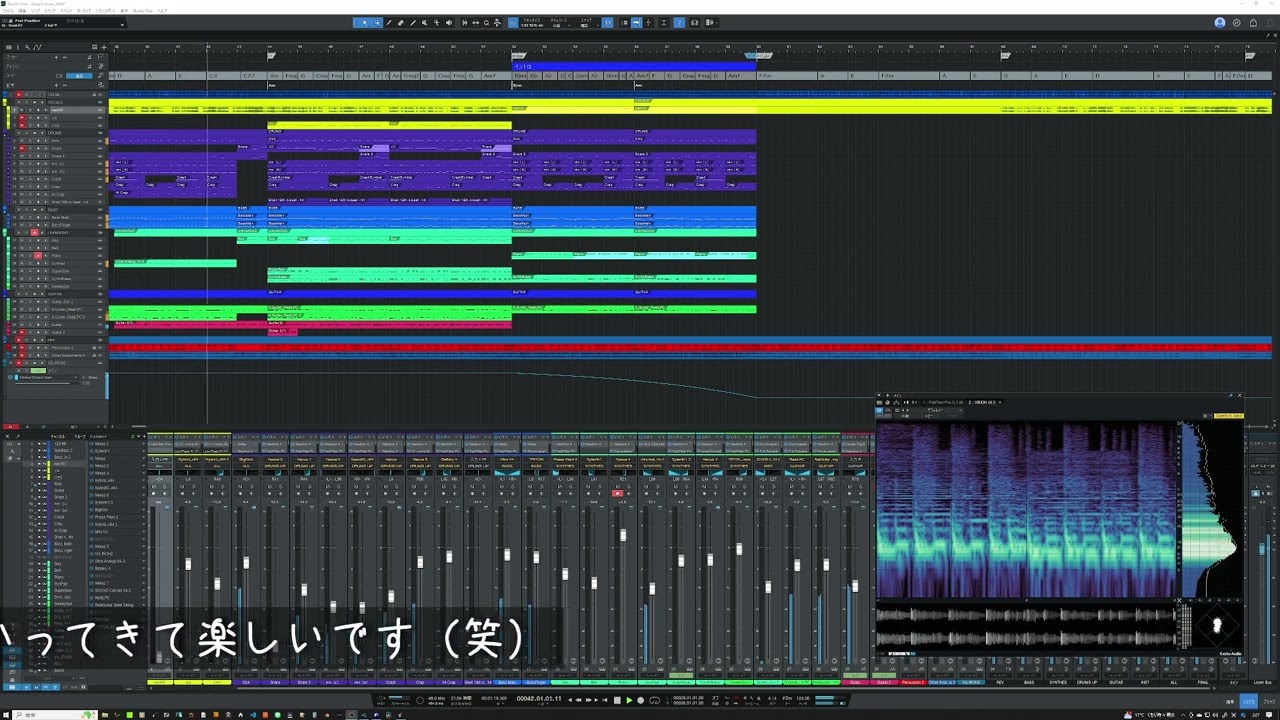Click the user account avatar at top right
1280x720 pixels.
click(x=1220, y=23)
